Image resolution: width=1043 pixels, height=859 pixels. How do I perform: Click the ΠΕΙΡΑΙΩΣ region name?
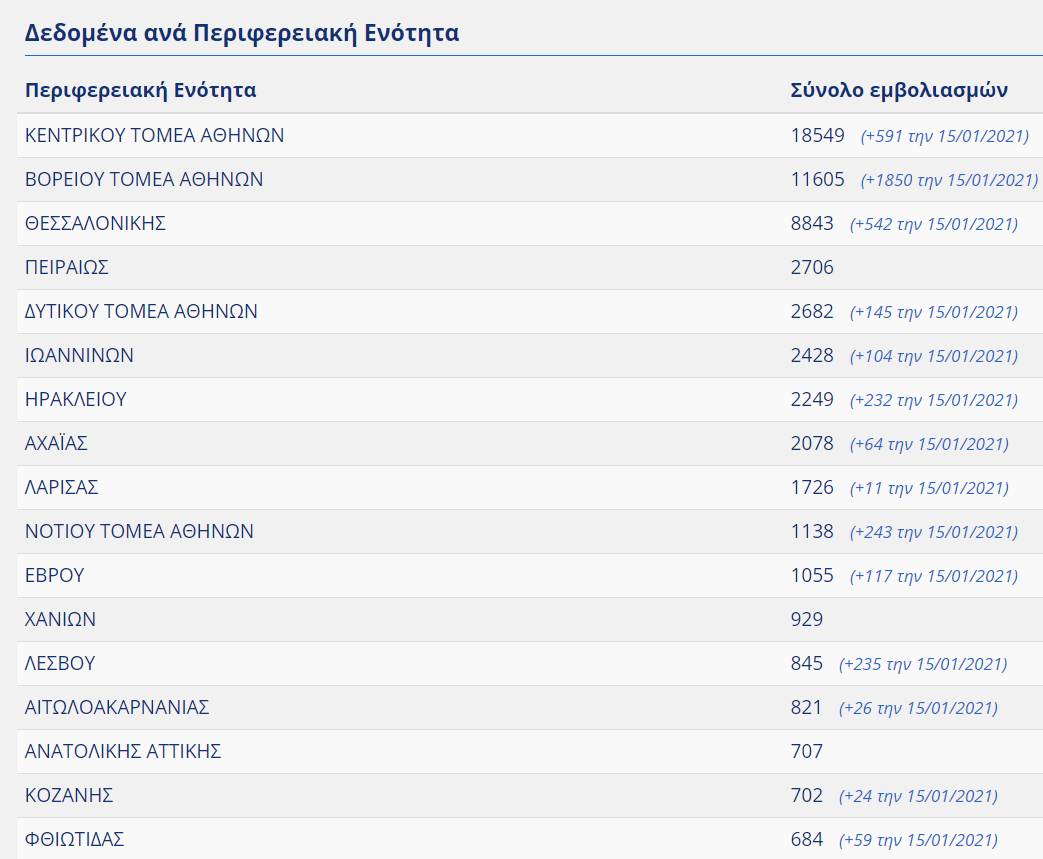click(66, 267)
